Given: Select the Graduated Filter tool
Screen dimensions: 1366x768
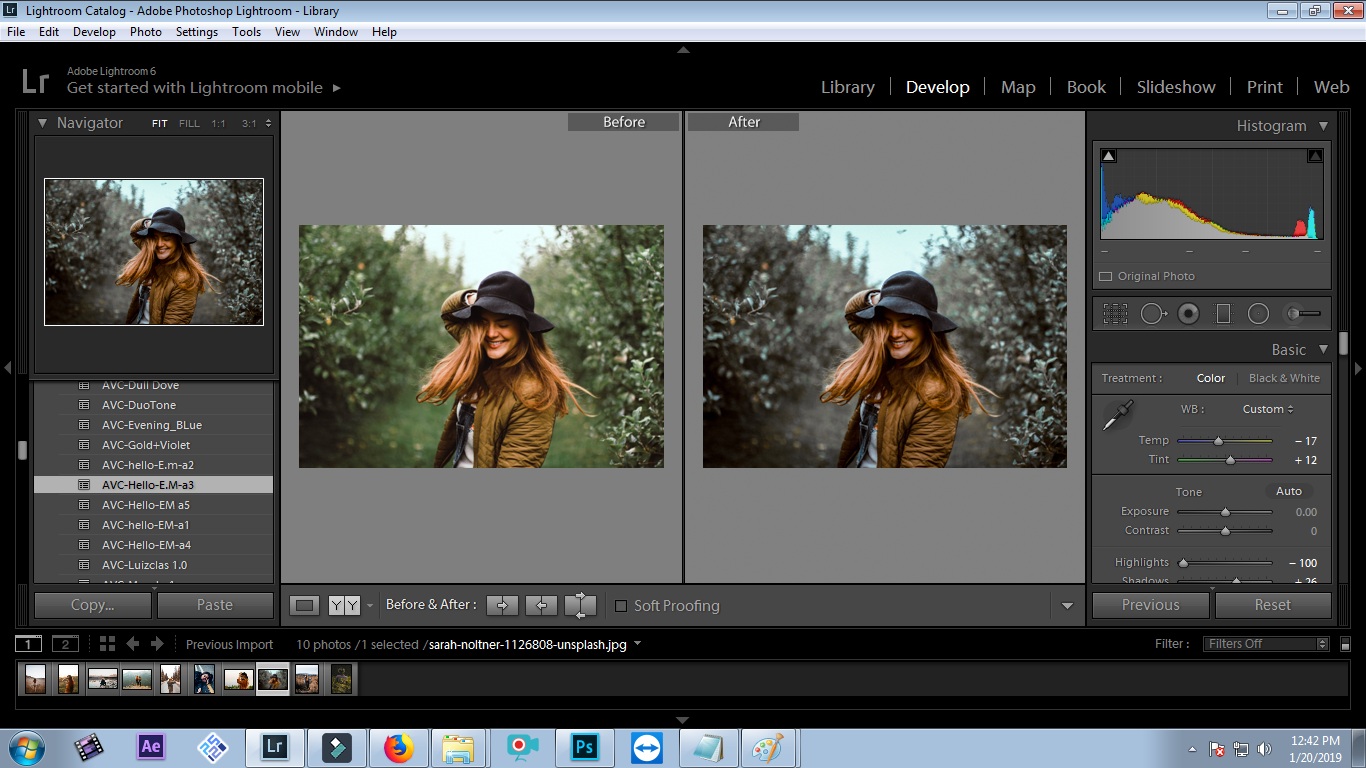Looking at the screenshot, I should coord(1223,314).
